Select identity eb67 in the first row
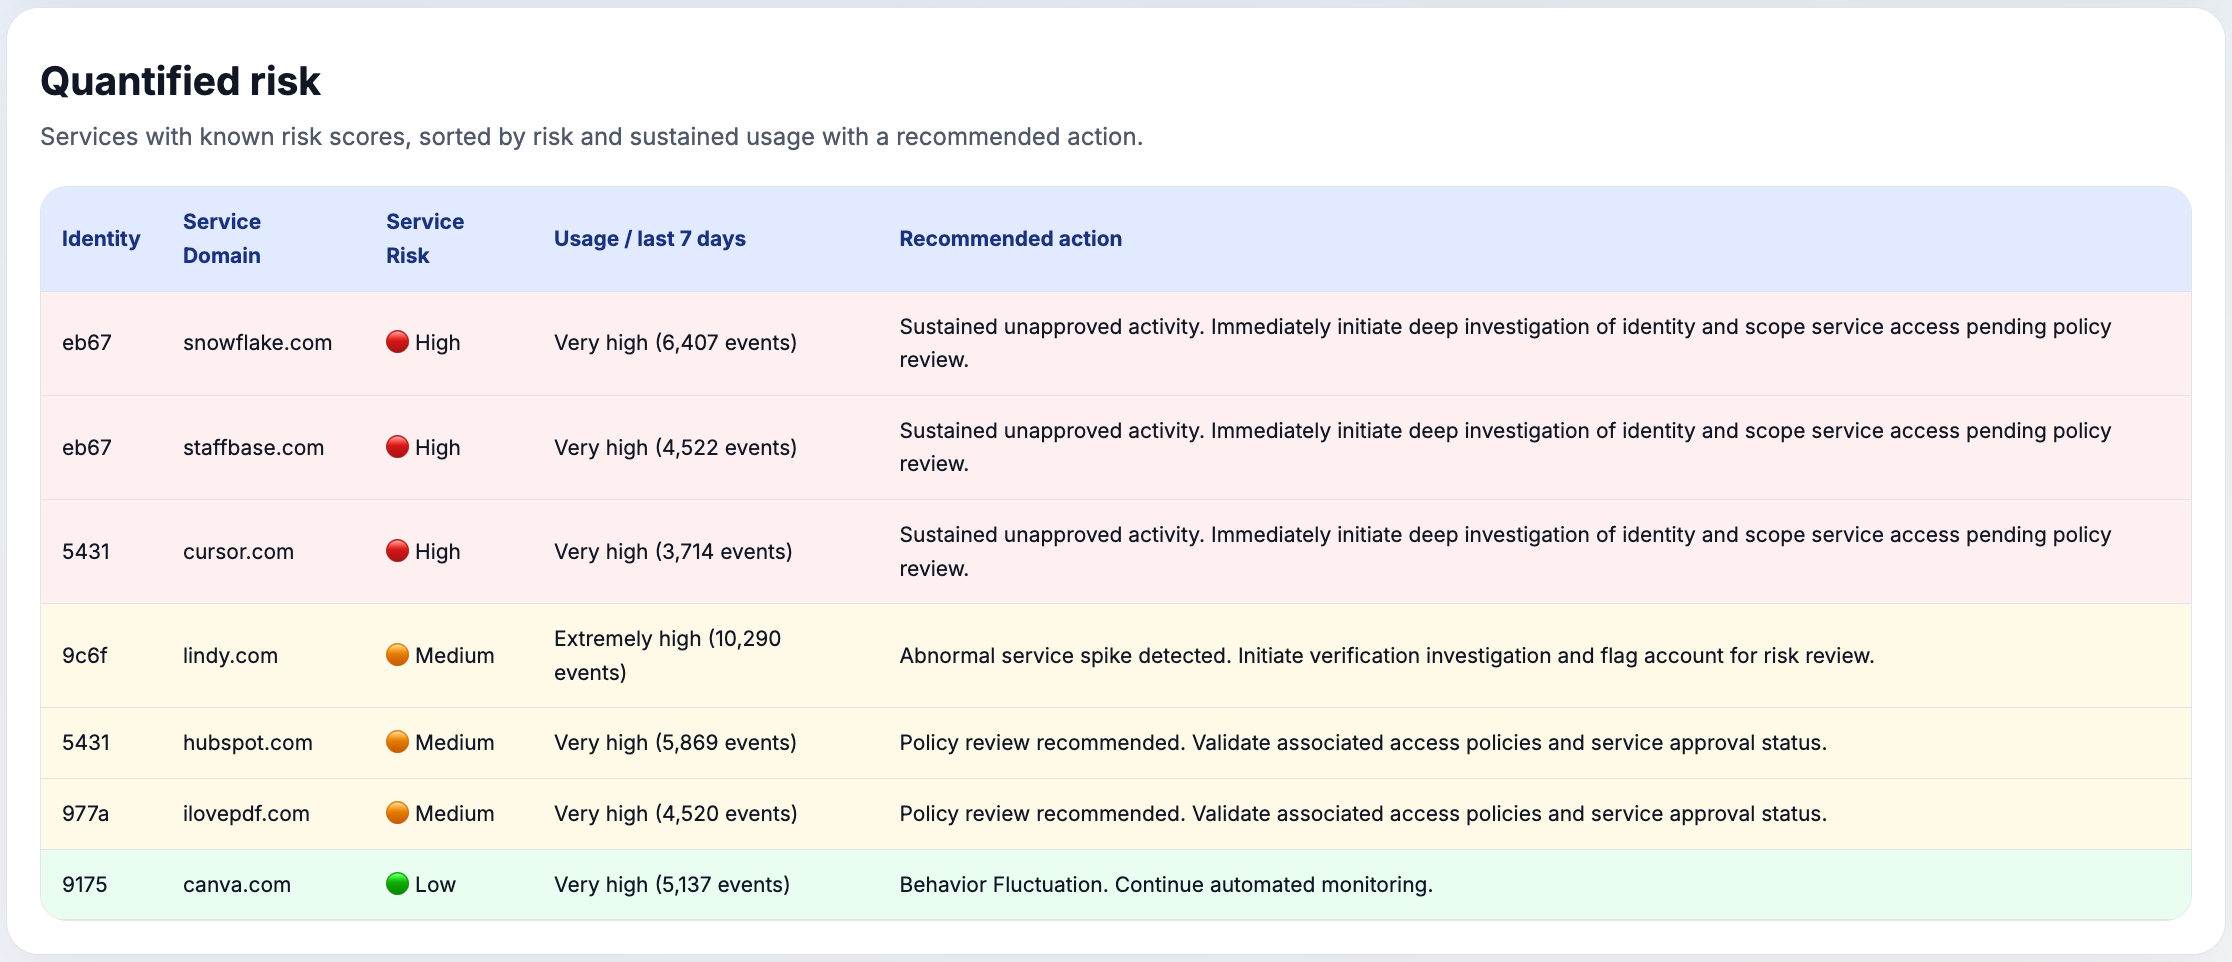Image resolution: width=2232 pixels, height=962 pixels. 86,342
